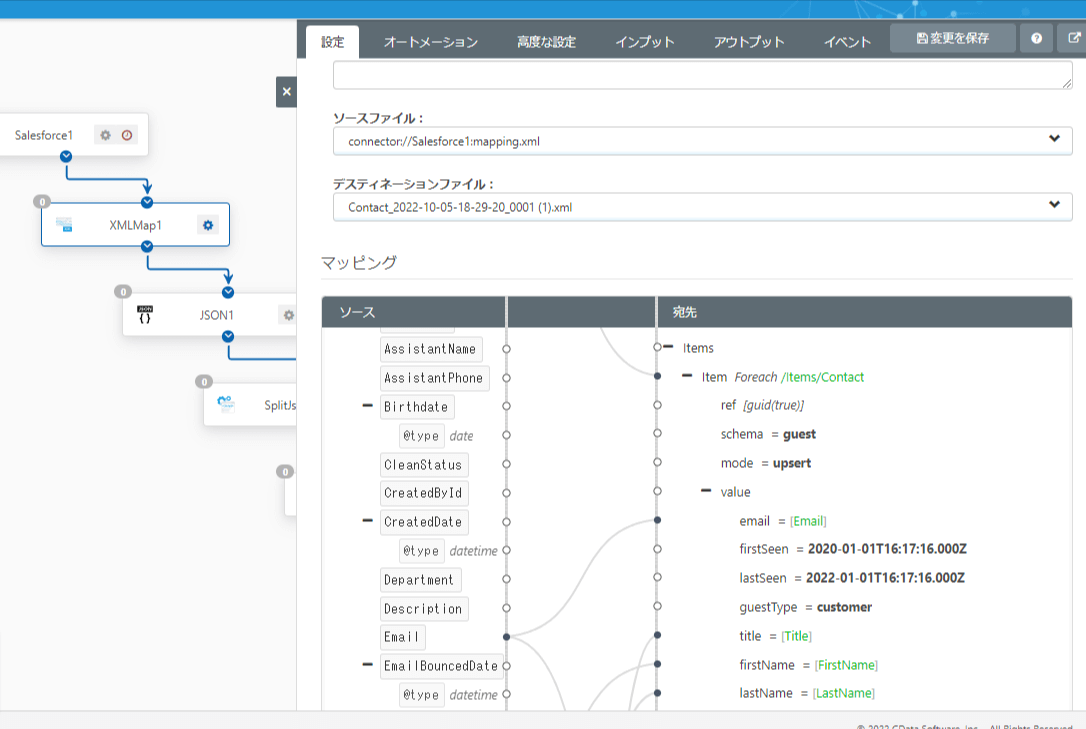Image resolution: width=1086 pixels, height=729 pixels.
Task: Collapse EmailBouncedDate source node
Action: [368, 665]
